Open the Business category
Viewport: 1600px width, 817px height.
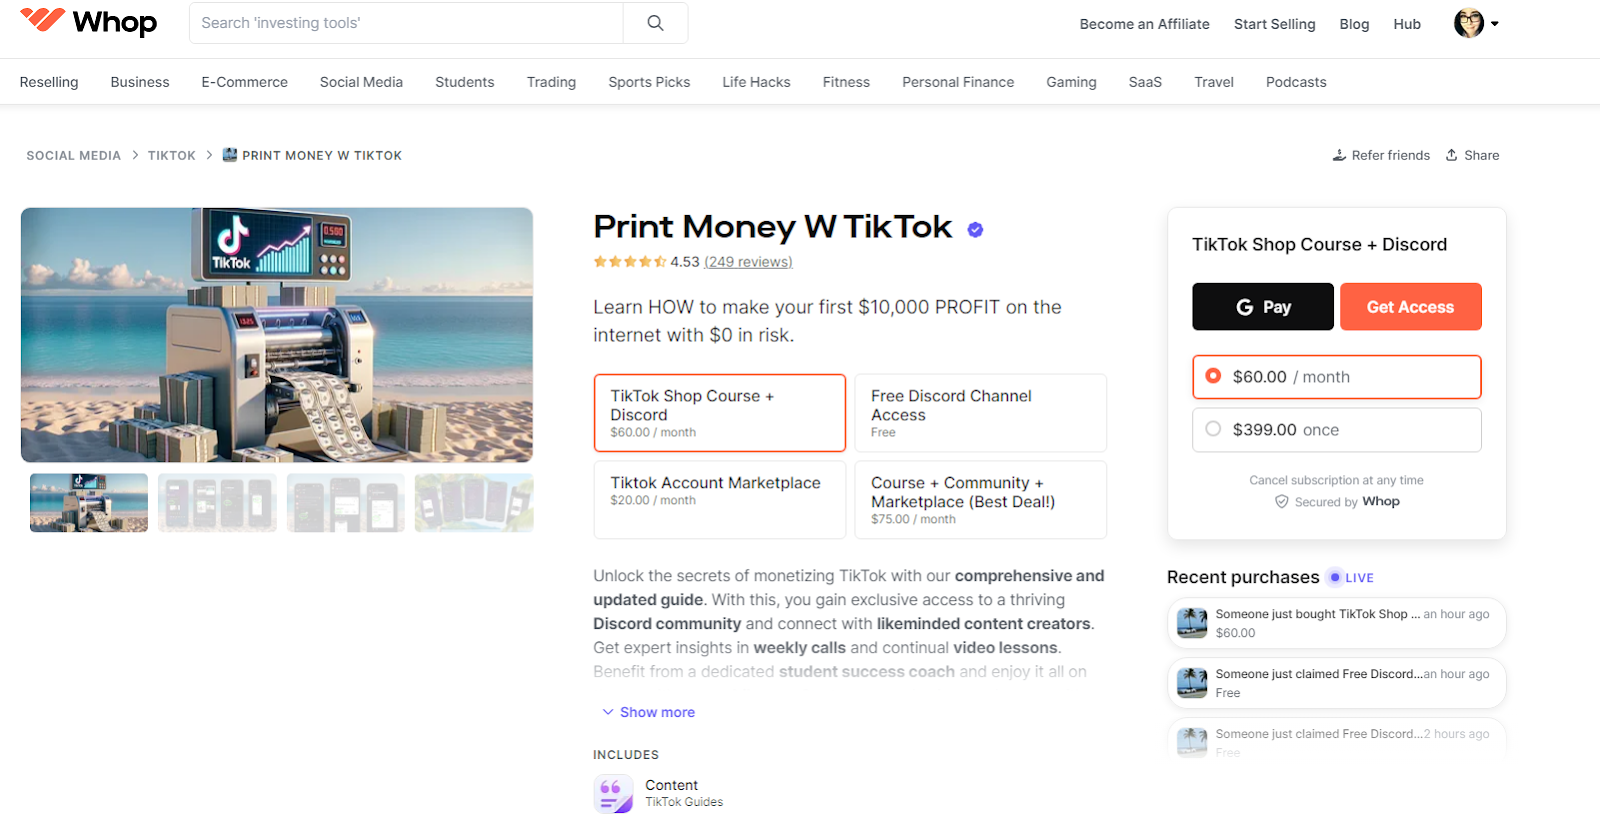coord(140,82)
